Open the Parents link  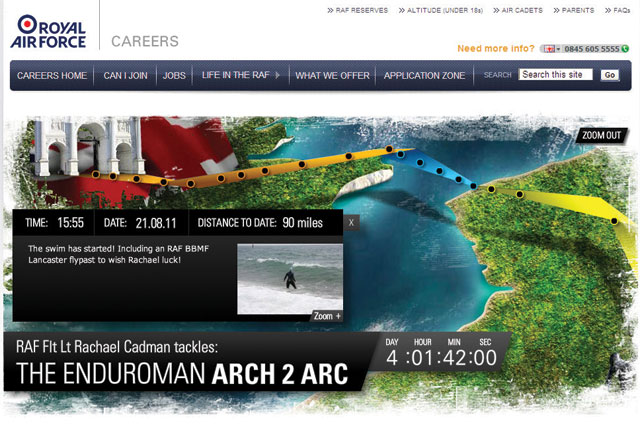(574, 10)
